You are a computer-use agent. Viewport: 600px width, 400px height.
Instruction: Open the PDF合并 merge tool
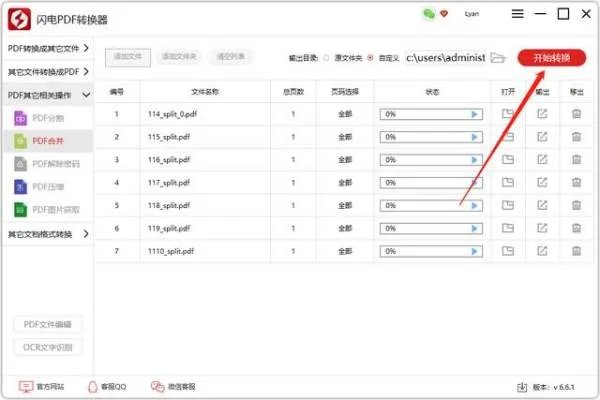(48, 141)
